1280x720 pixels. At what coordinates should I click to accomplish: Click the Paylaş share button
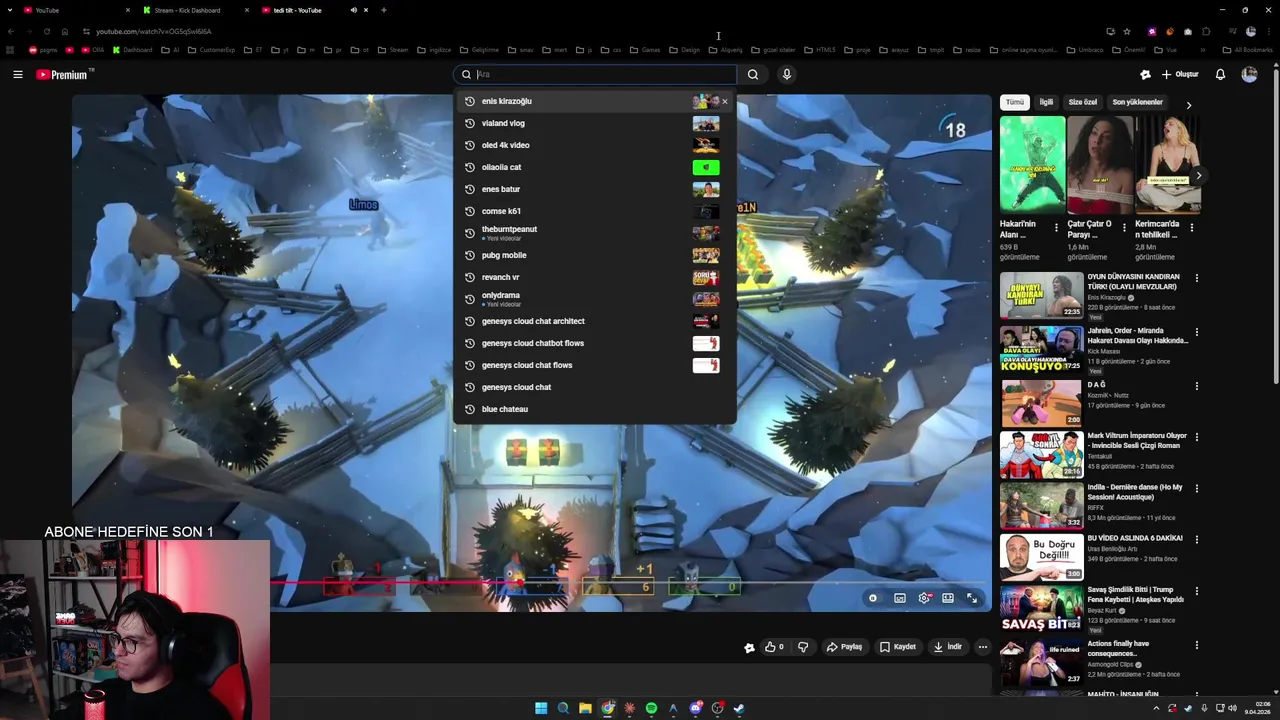844,647
